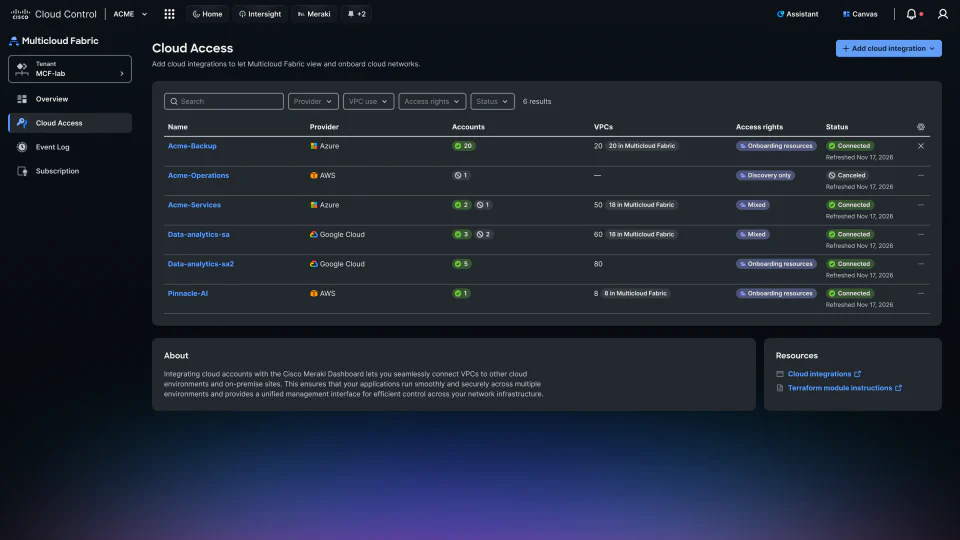960x540 pixels.
Task: Open Subscription in the sidebar
Action: (x=70, y=171)
